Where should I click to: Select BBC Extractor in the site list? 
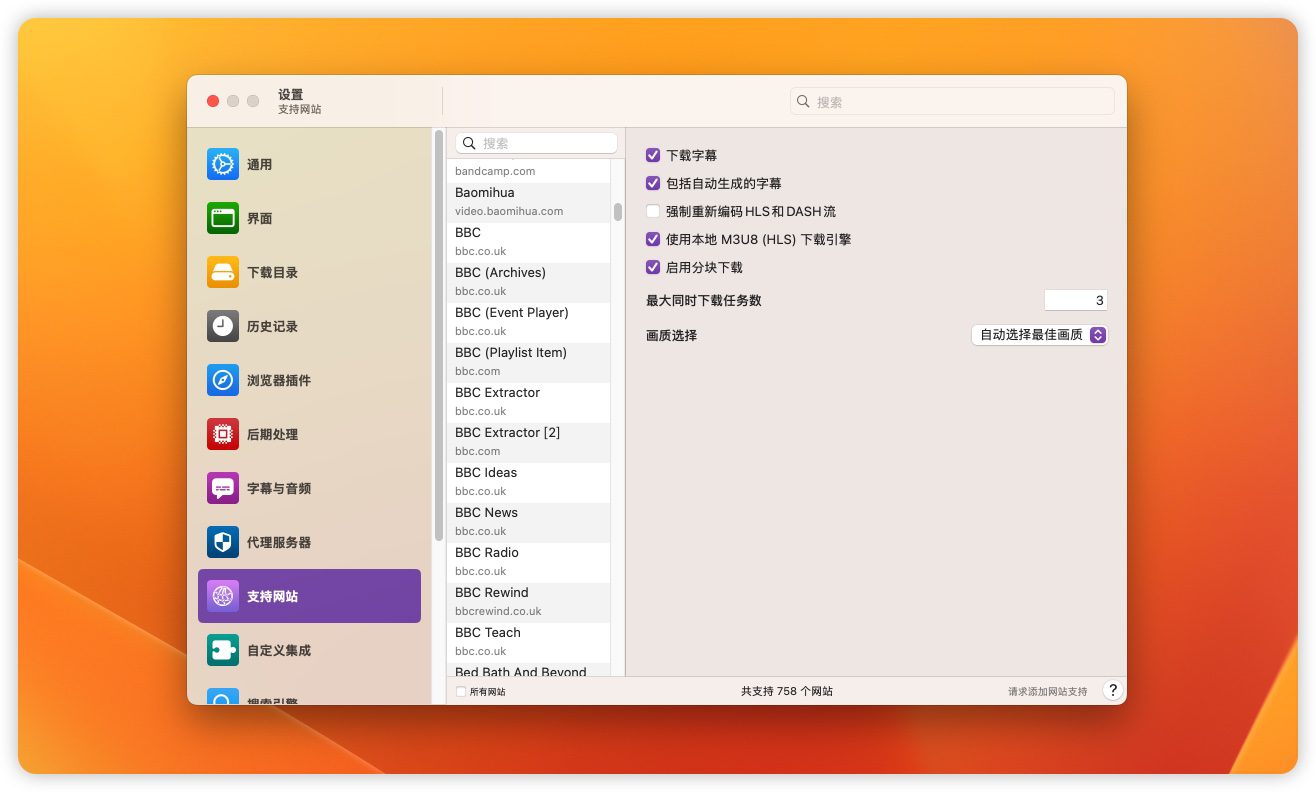(528, 401)
